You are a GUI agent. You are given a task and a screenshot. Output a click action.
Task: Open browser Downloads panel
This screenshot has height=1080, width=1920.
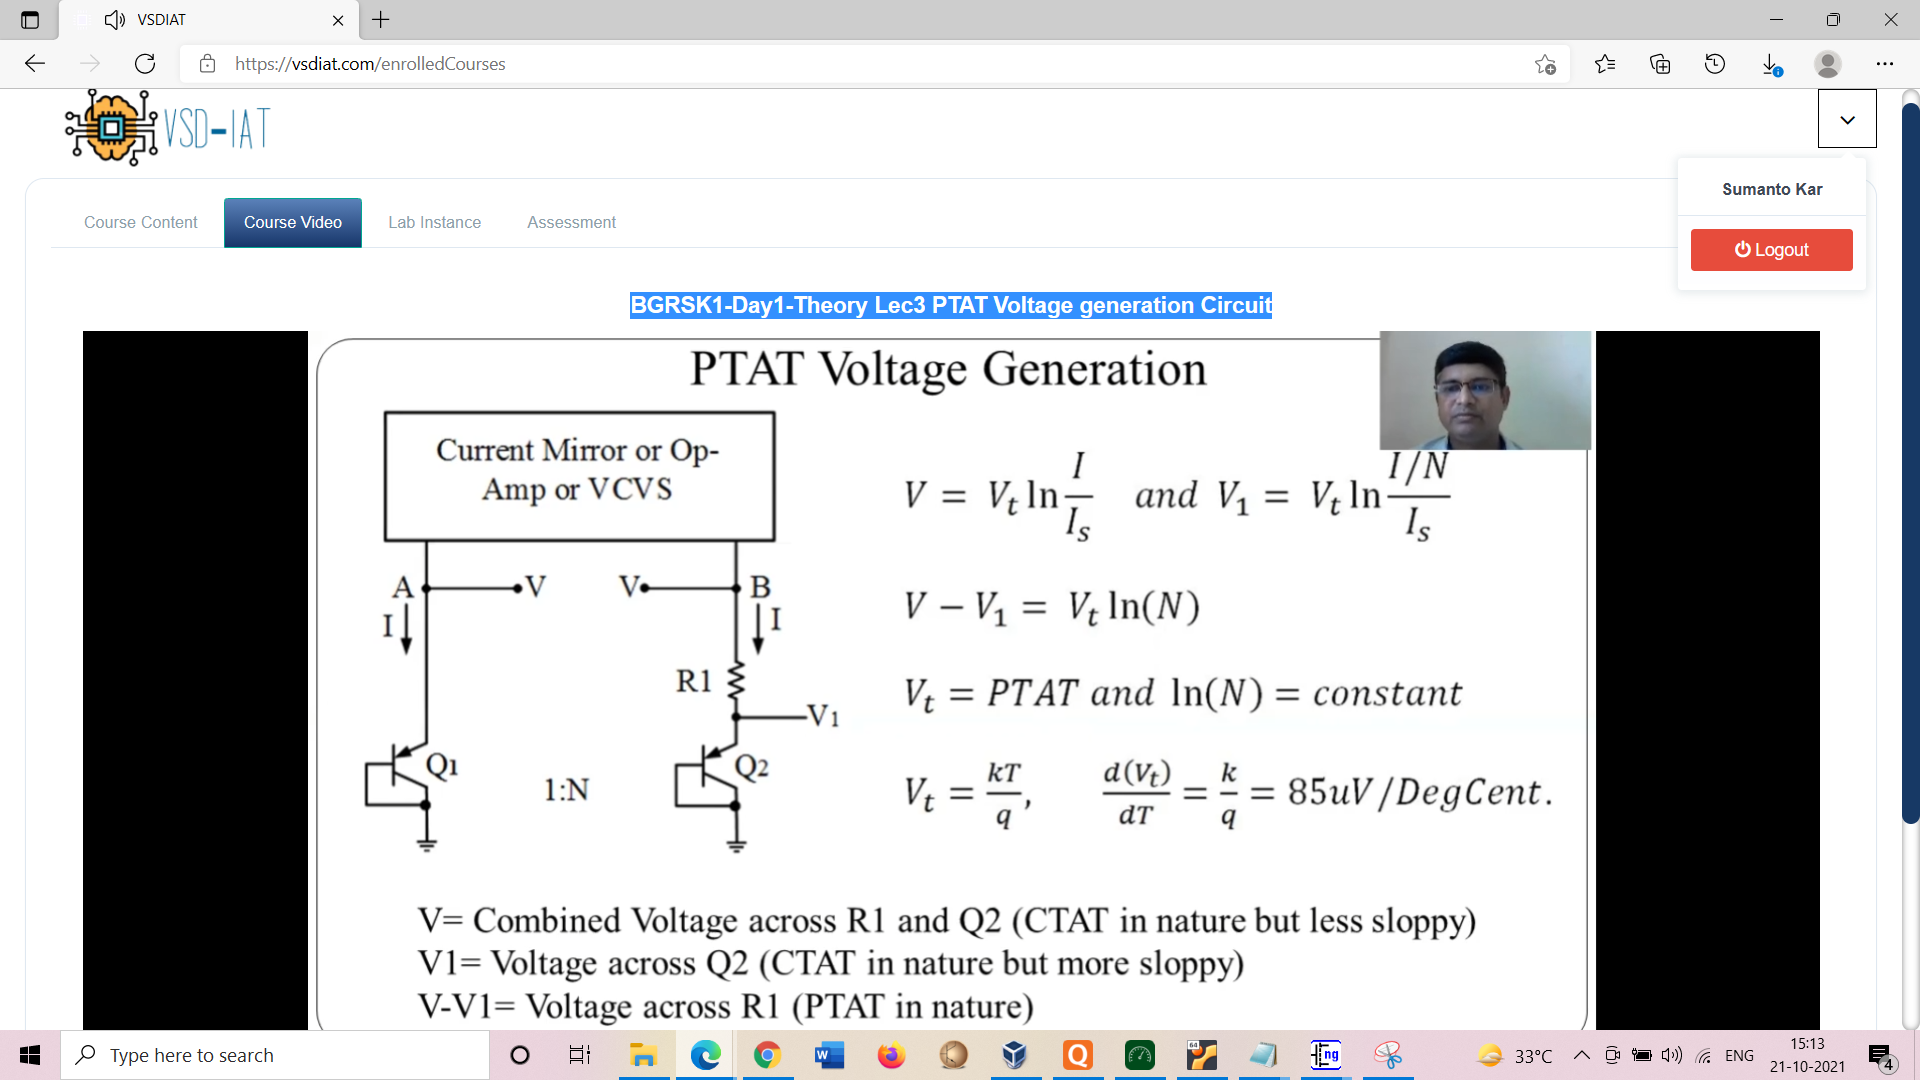coord(1769,63)
